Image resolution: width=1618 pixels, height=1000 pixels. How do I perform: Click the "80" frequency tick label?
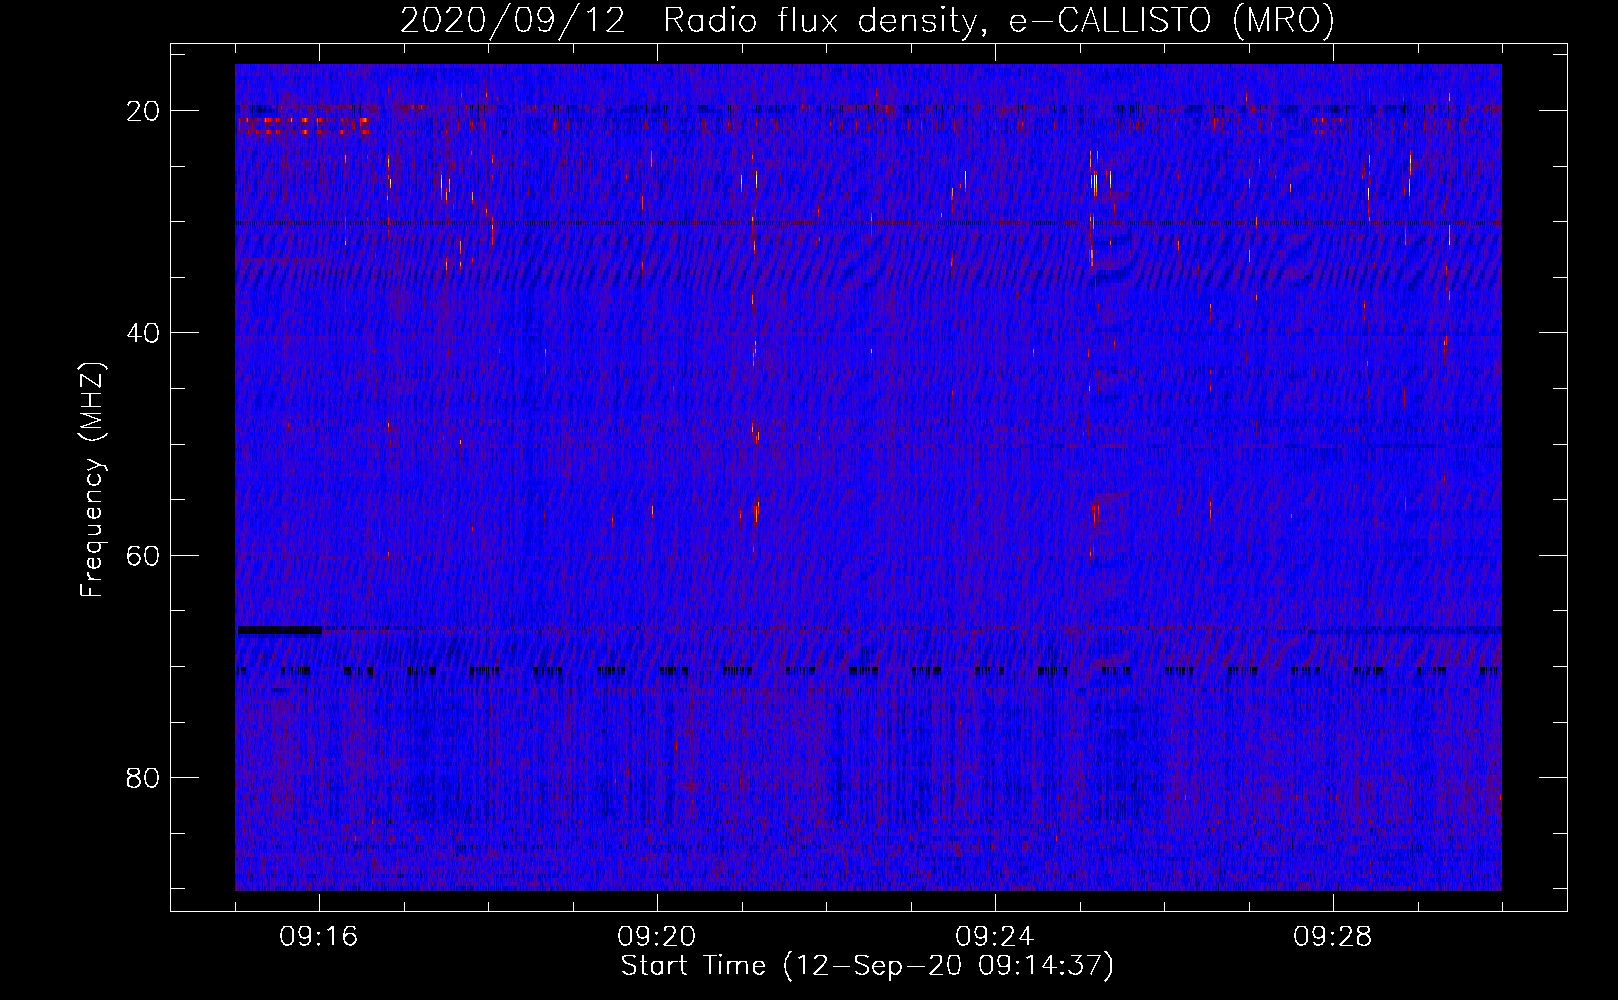143,777
